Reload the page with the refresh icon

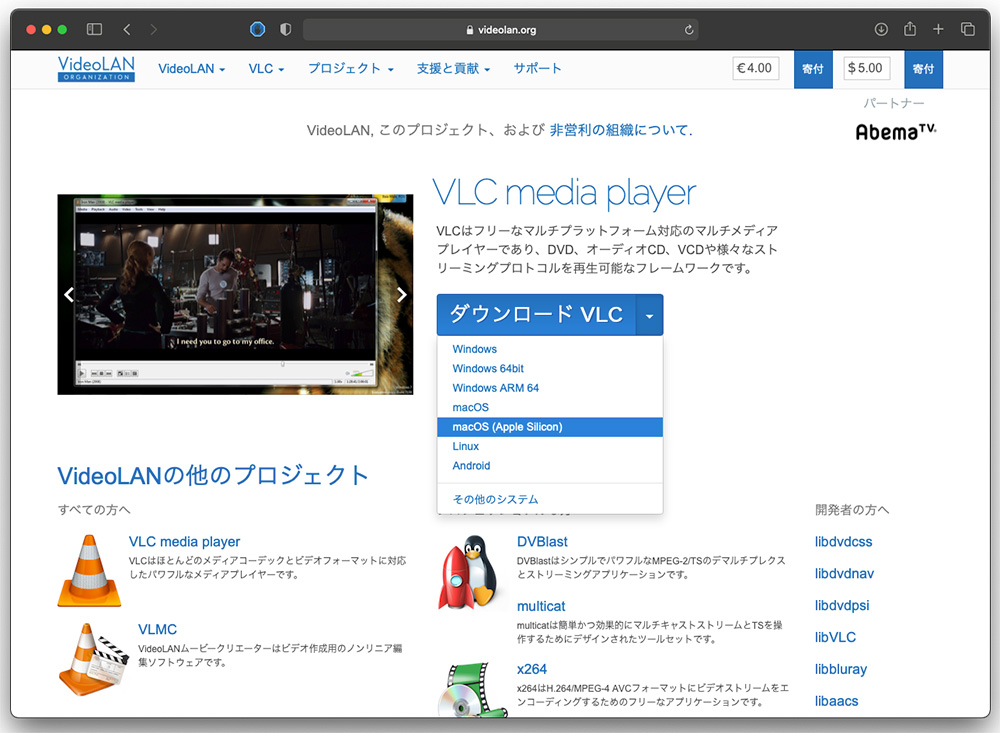pyautogui.click(x=689, y=30)
